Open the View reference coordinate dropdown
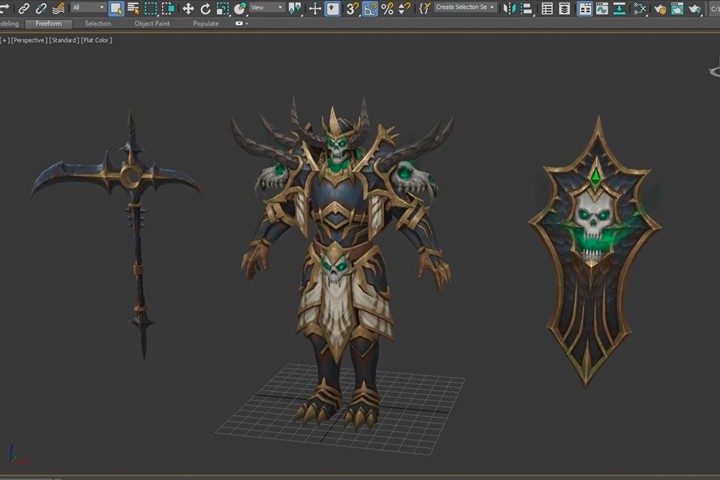 click(267, 8)
